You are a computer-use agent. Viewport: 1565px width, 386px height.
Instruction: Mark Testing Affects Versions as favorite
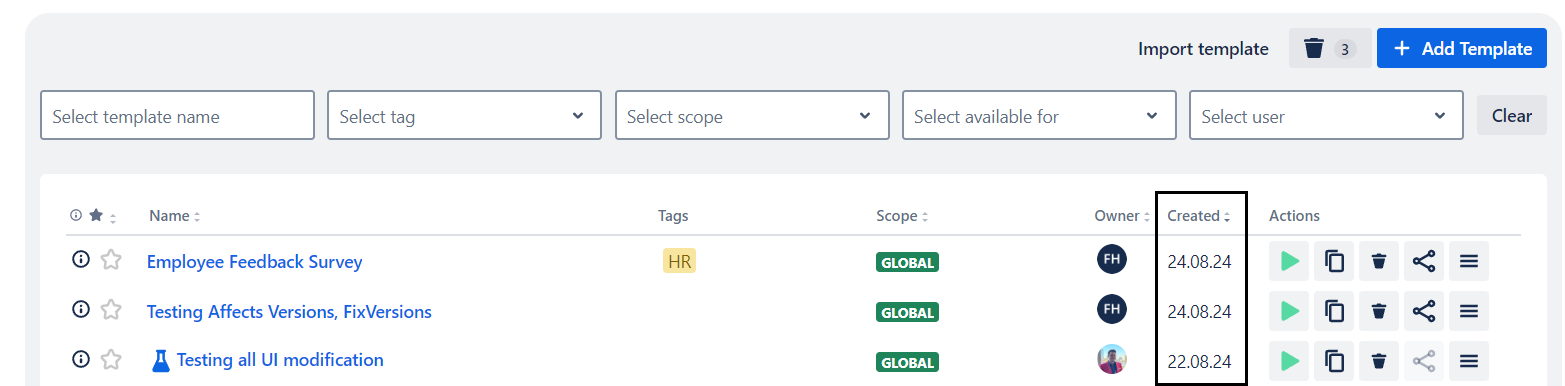click(x=111, y=310)
